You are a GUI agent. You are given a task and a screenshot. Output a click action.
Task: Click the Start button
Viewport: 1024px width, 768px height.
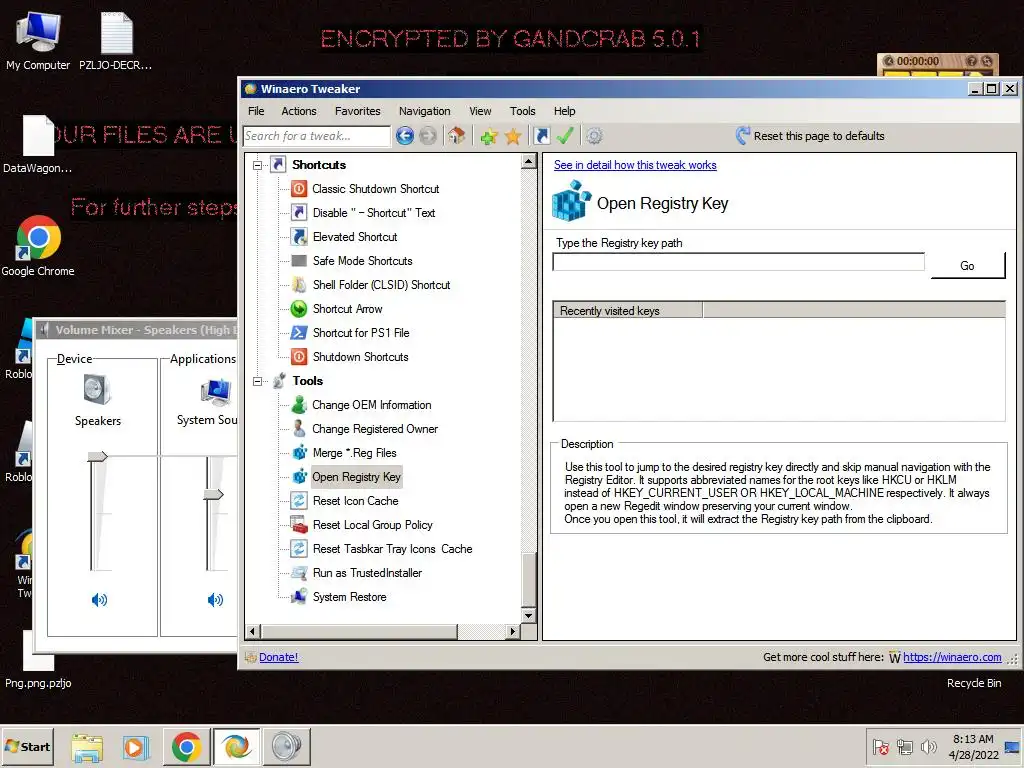click(x=27, y=746)
